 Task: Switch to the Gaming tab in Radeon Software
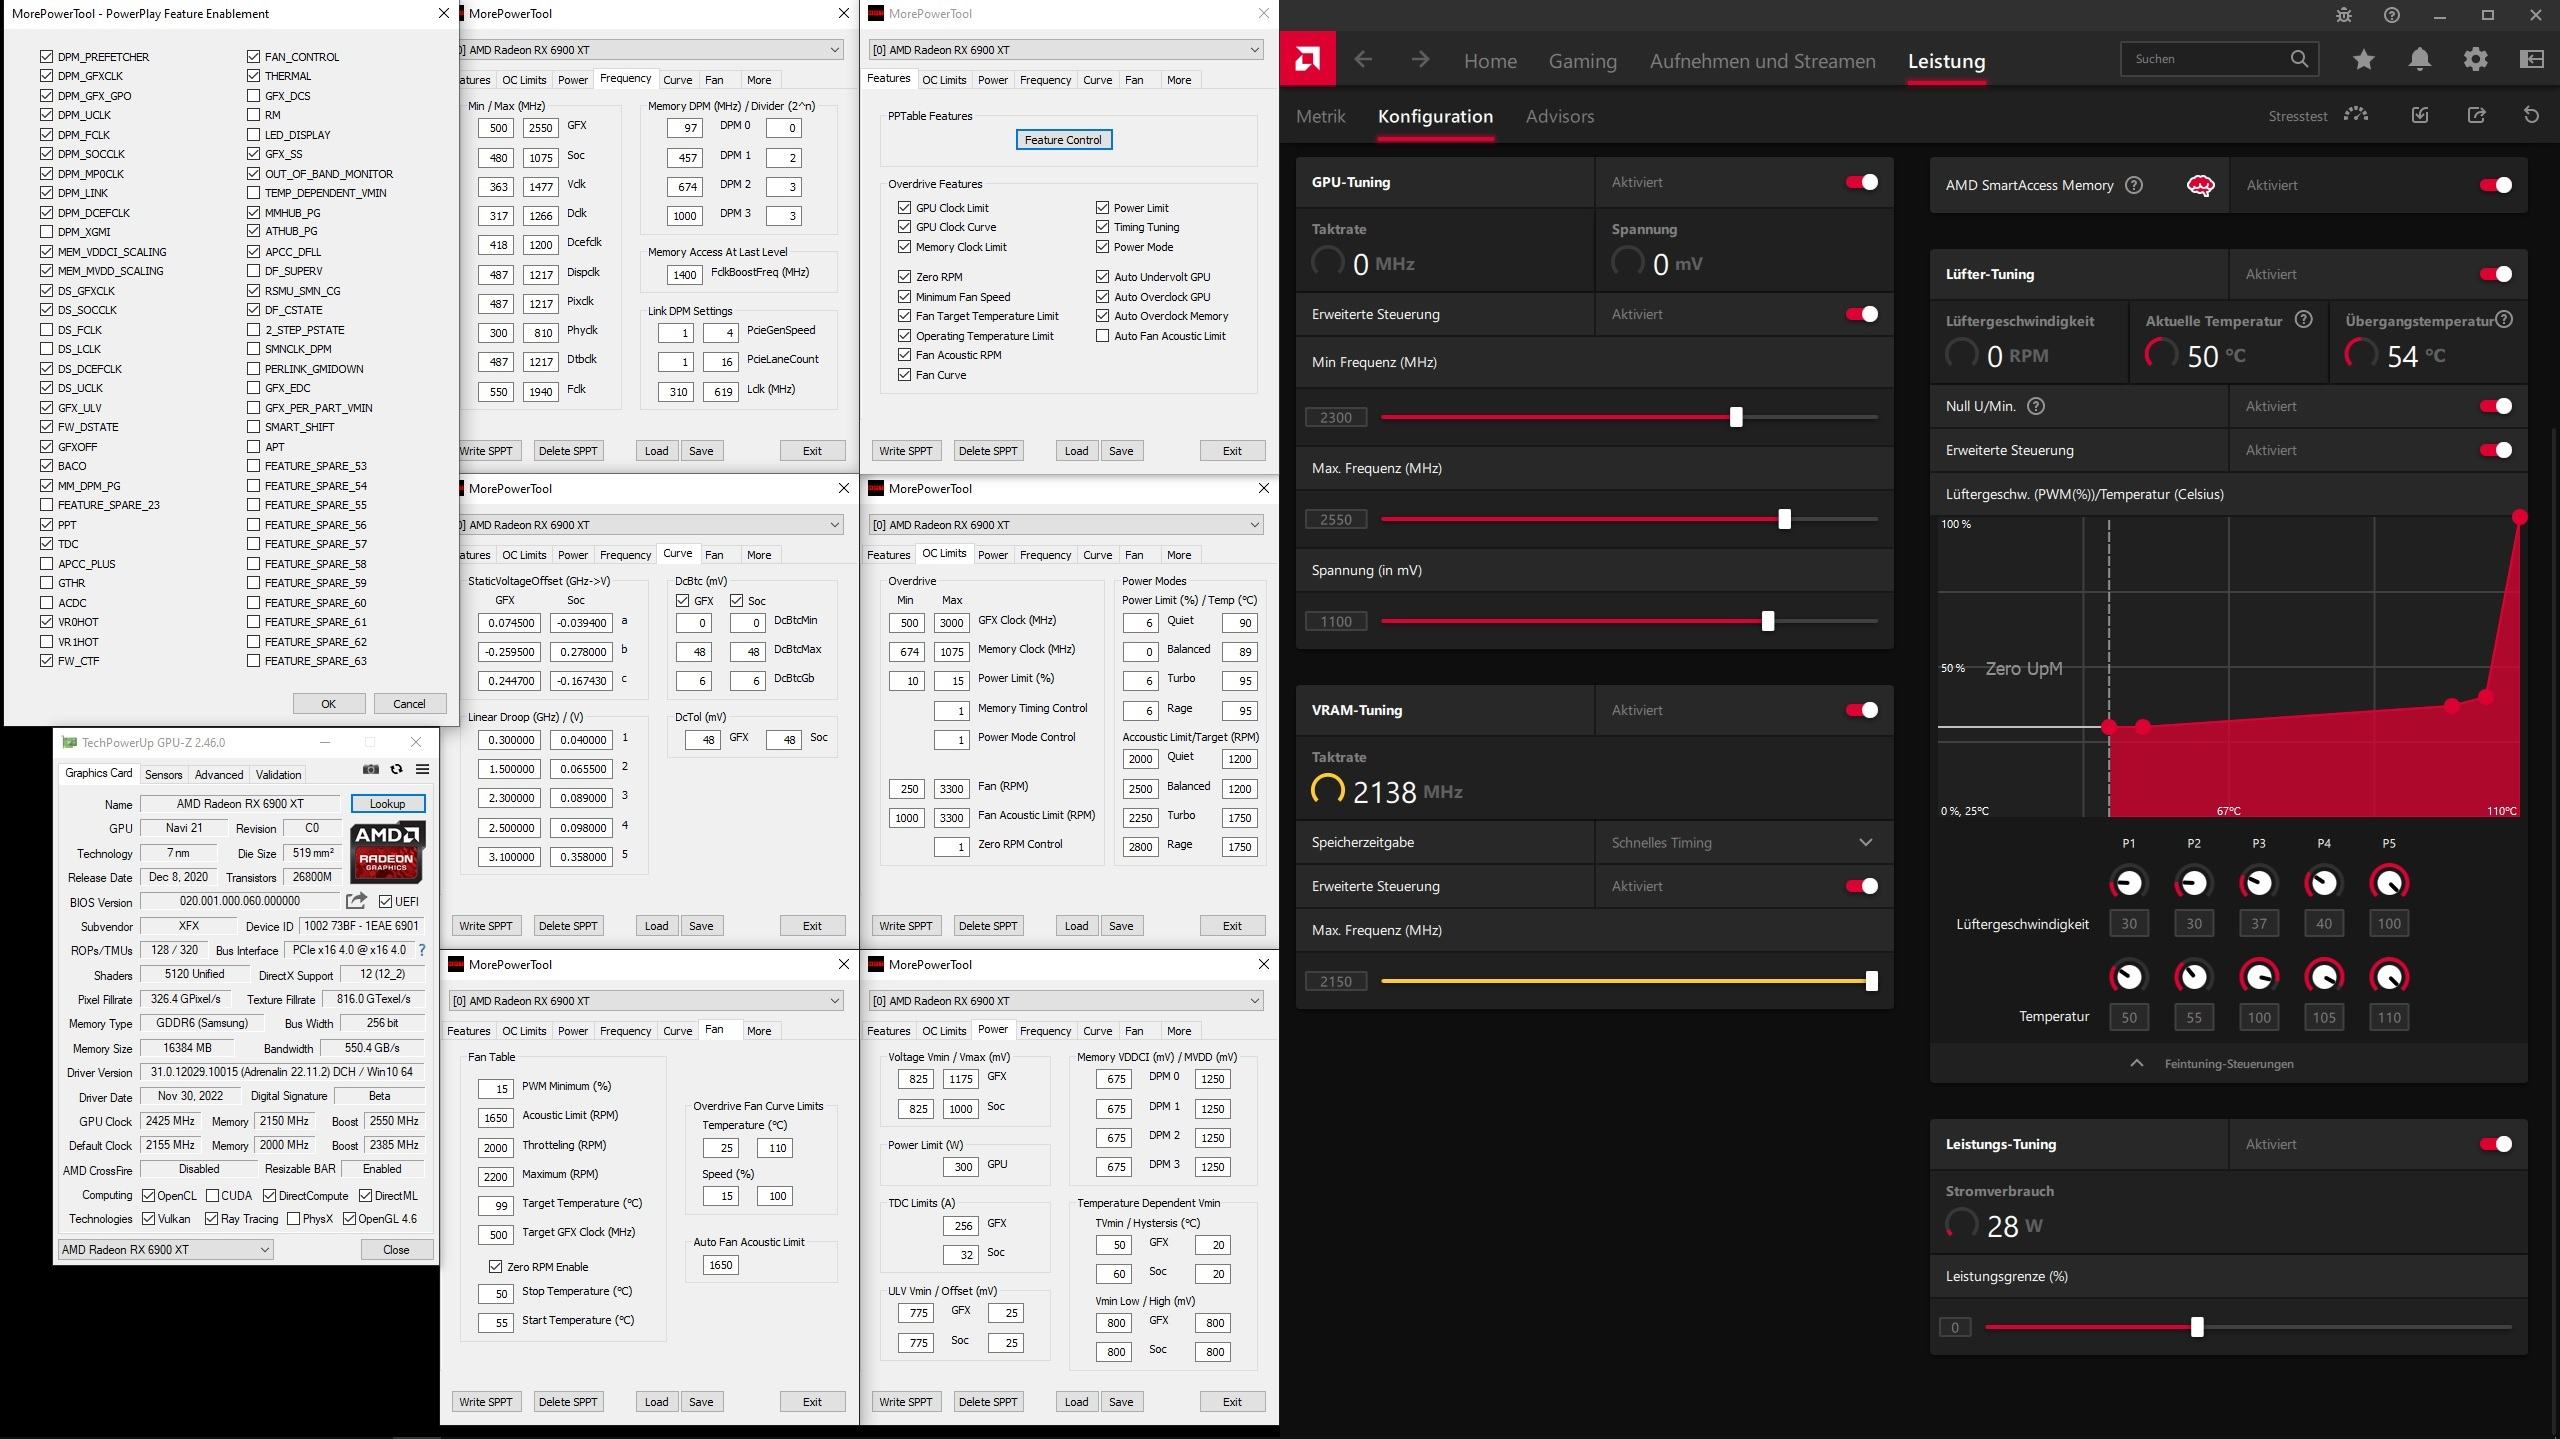[1582, 61]
